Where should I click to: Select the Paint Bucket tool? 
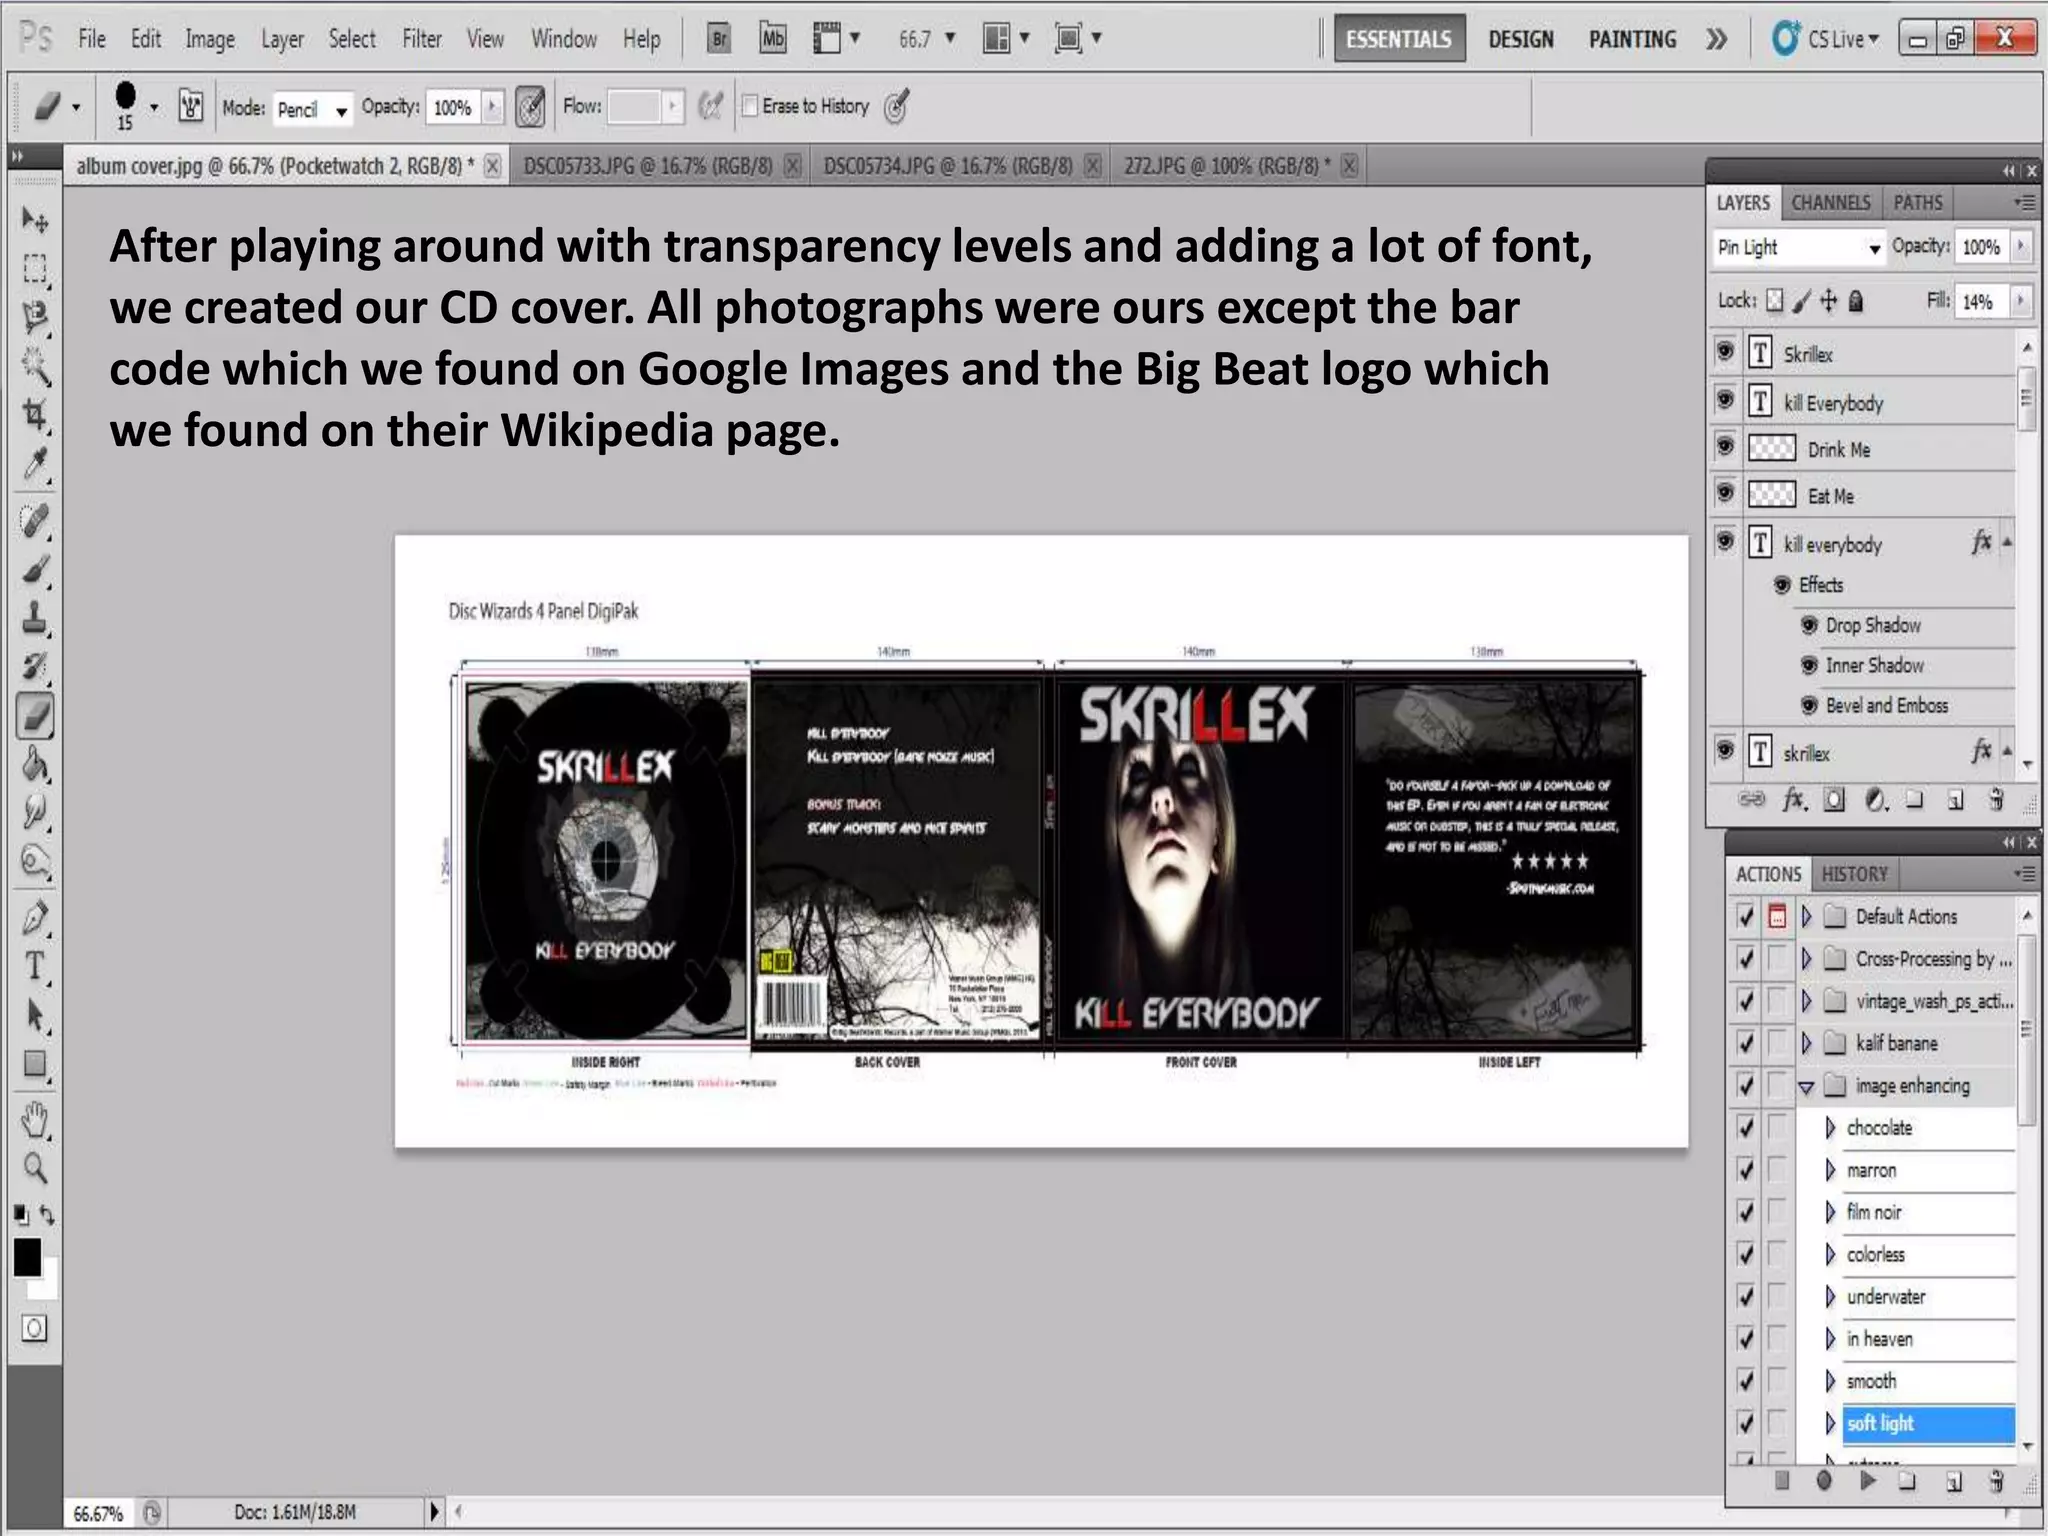click(x=35, y=766)
